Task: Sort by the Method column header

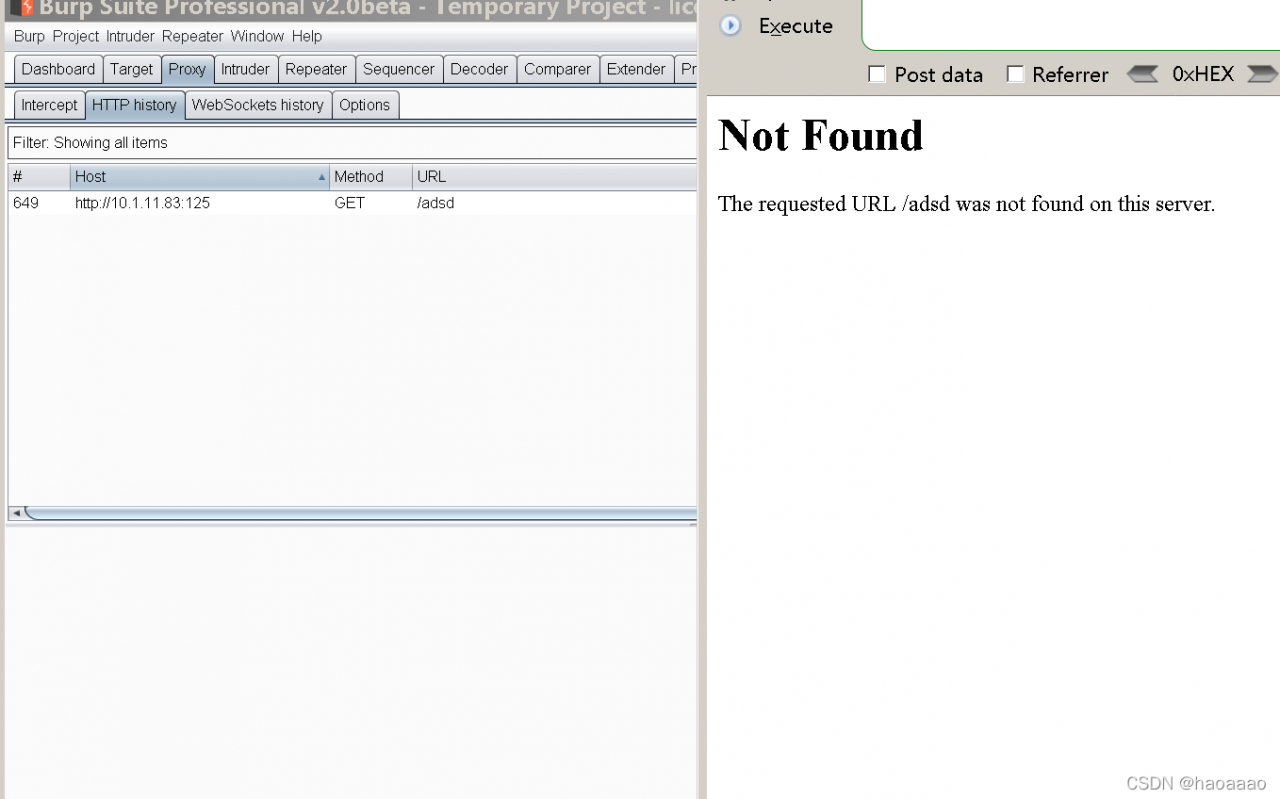Action: tap(371, 176)
